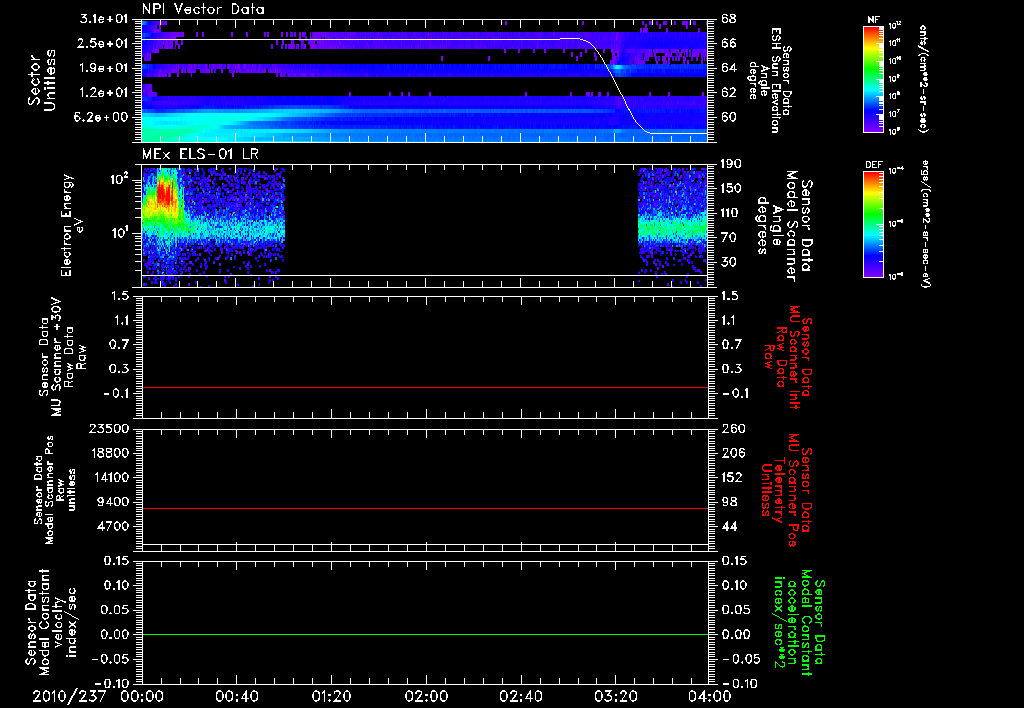Click the 64 degree sun elevation tick
Viewport: 1024px width, 708px height.
(729, 68)
